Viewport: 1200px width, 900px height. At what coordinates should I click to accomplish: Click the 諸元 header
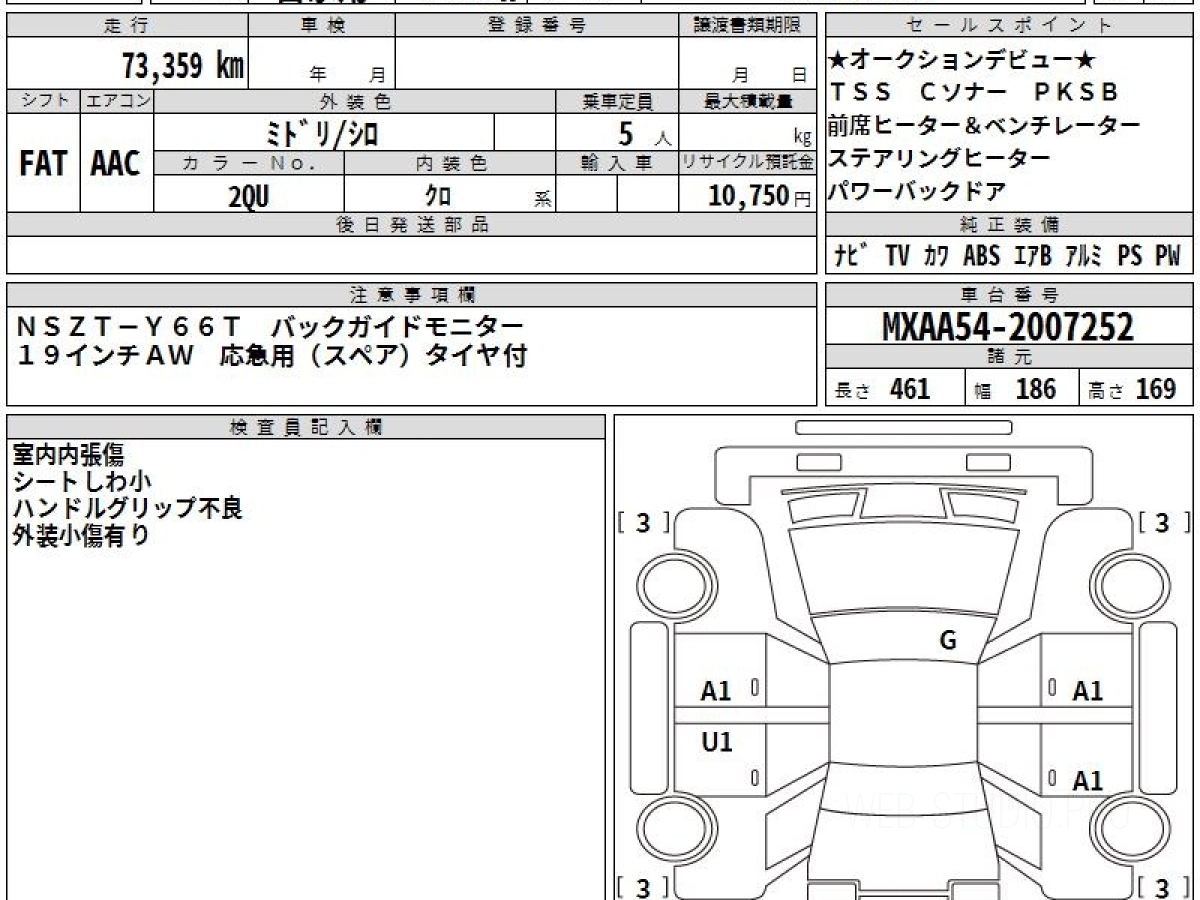pyautogui.click(x=1010, y=357)
